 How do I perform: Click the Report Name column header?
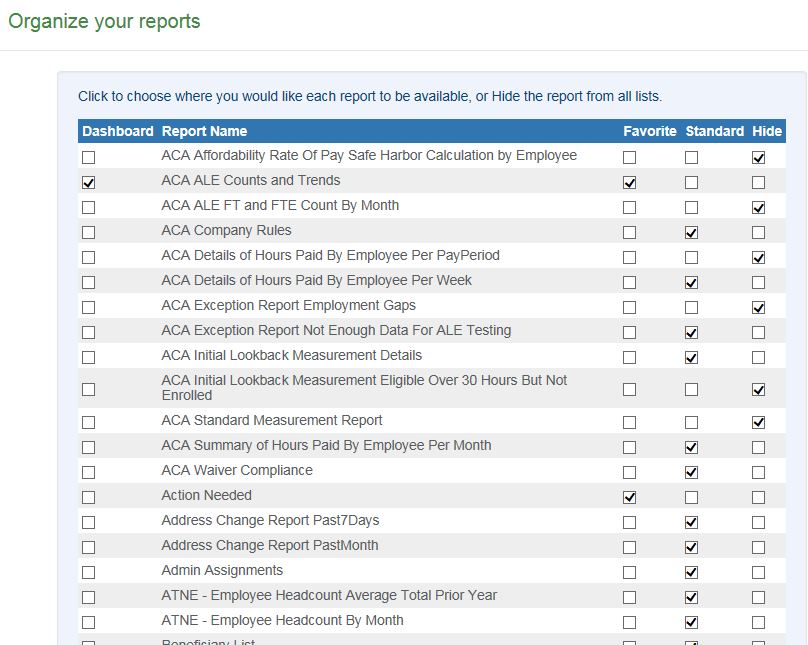click(204, 131)
